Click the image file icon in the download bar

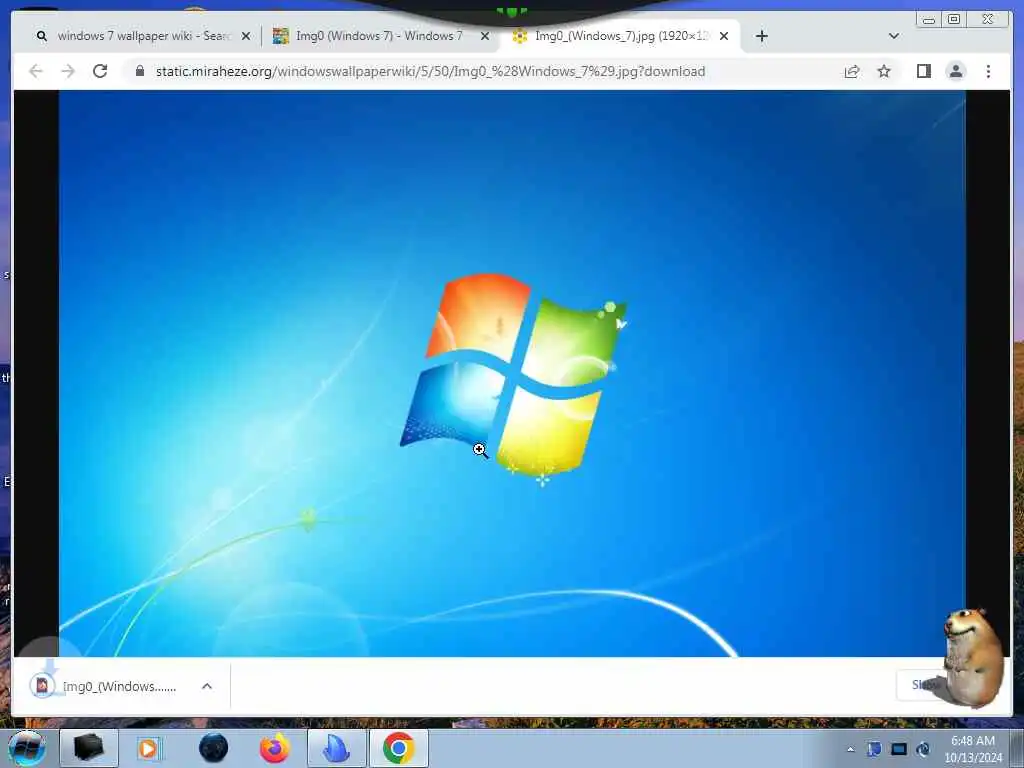(42, 686)
